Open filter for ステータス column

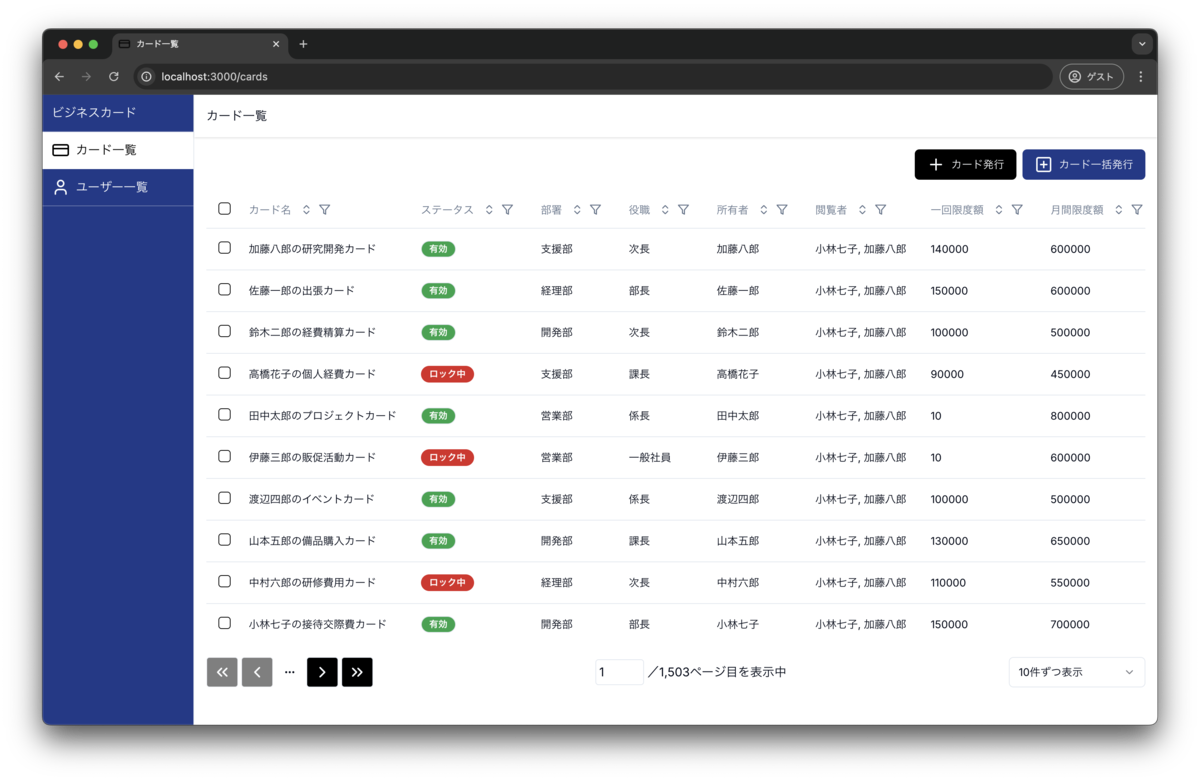[508, 210]
